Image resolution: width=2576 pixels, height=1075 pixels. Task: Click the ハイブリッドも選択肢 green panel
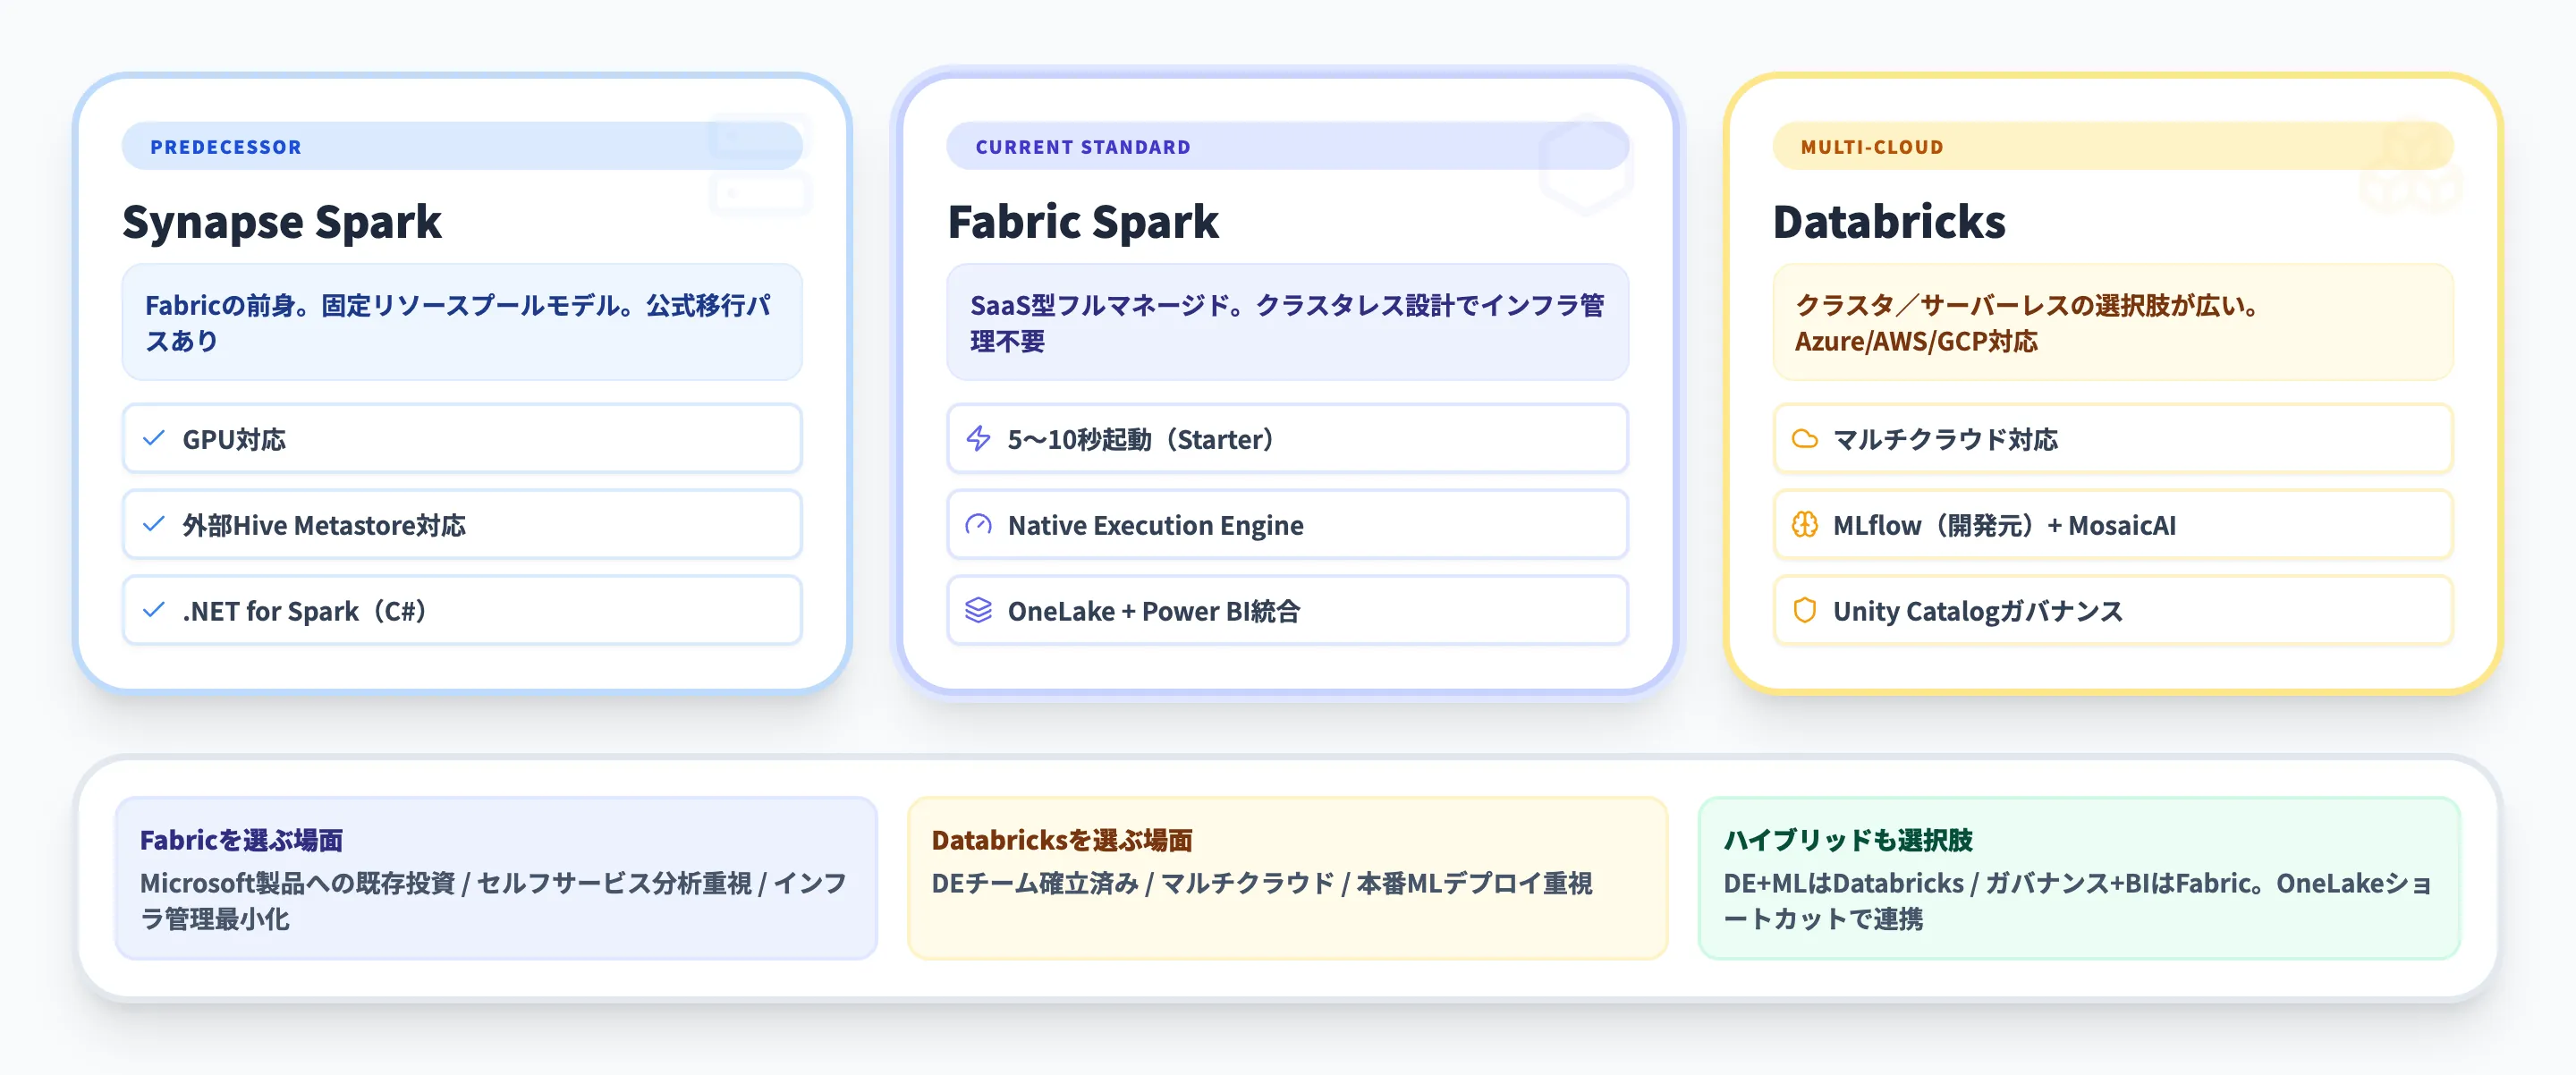point(2079,876)
